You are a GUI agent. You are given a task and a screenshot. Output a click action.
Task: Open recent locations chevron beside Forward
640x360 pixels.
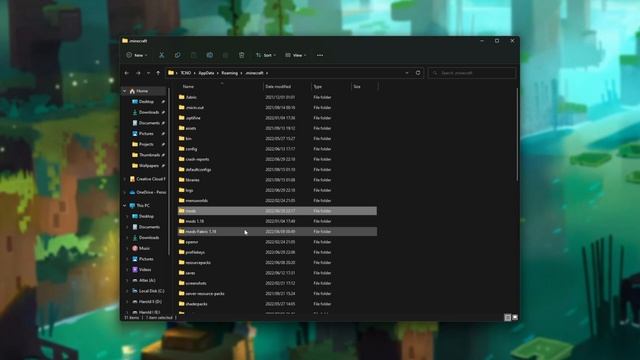[148, 73]
